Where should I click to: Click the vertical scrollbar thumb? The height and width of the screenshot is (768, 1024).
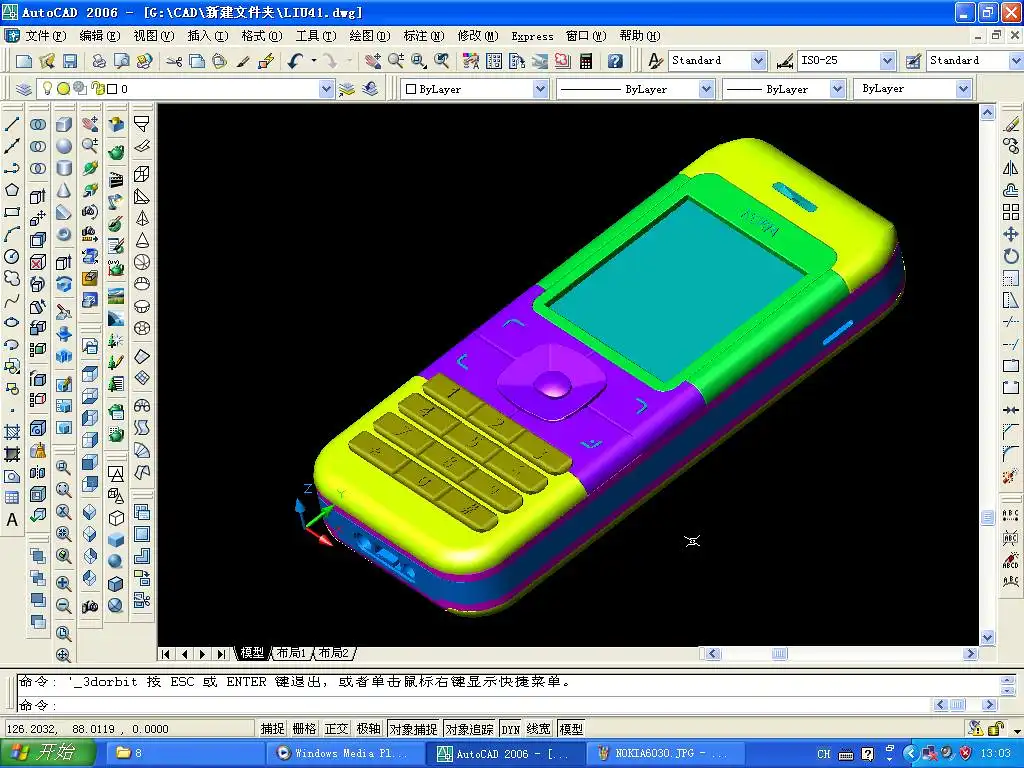point(987,517)
